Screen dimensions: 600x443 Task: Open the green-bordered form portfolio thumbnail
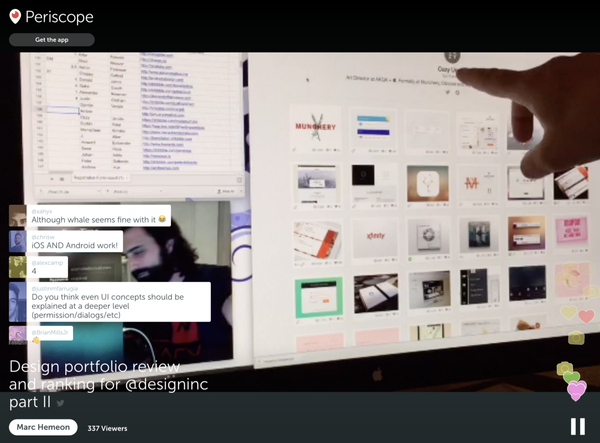click(319, 298)
